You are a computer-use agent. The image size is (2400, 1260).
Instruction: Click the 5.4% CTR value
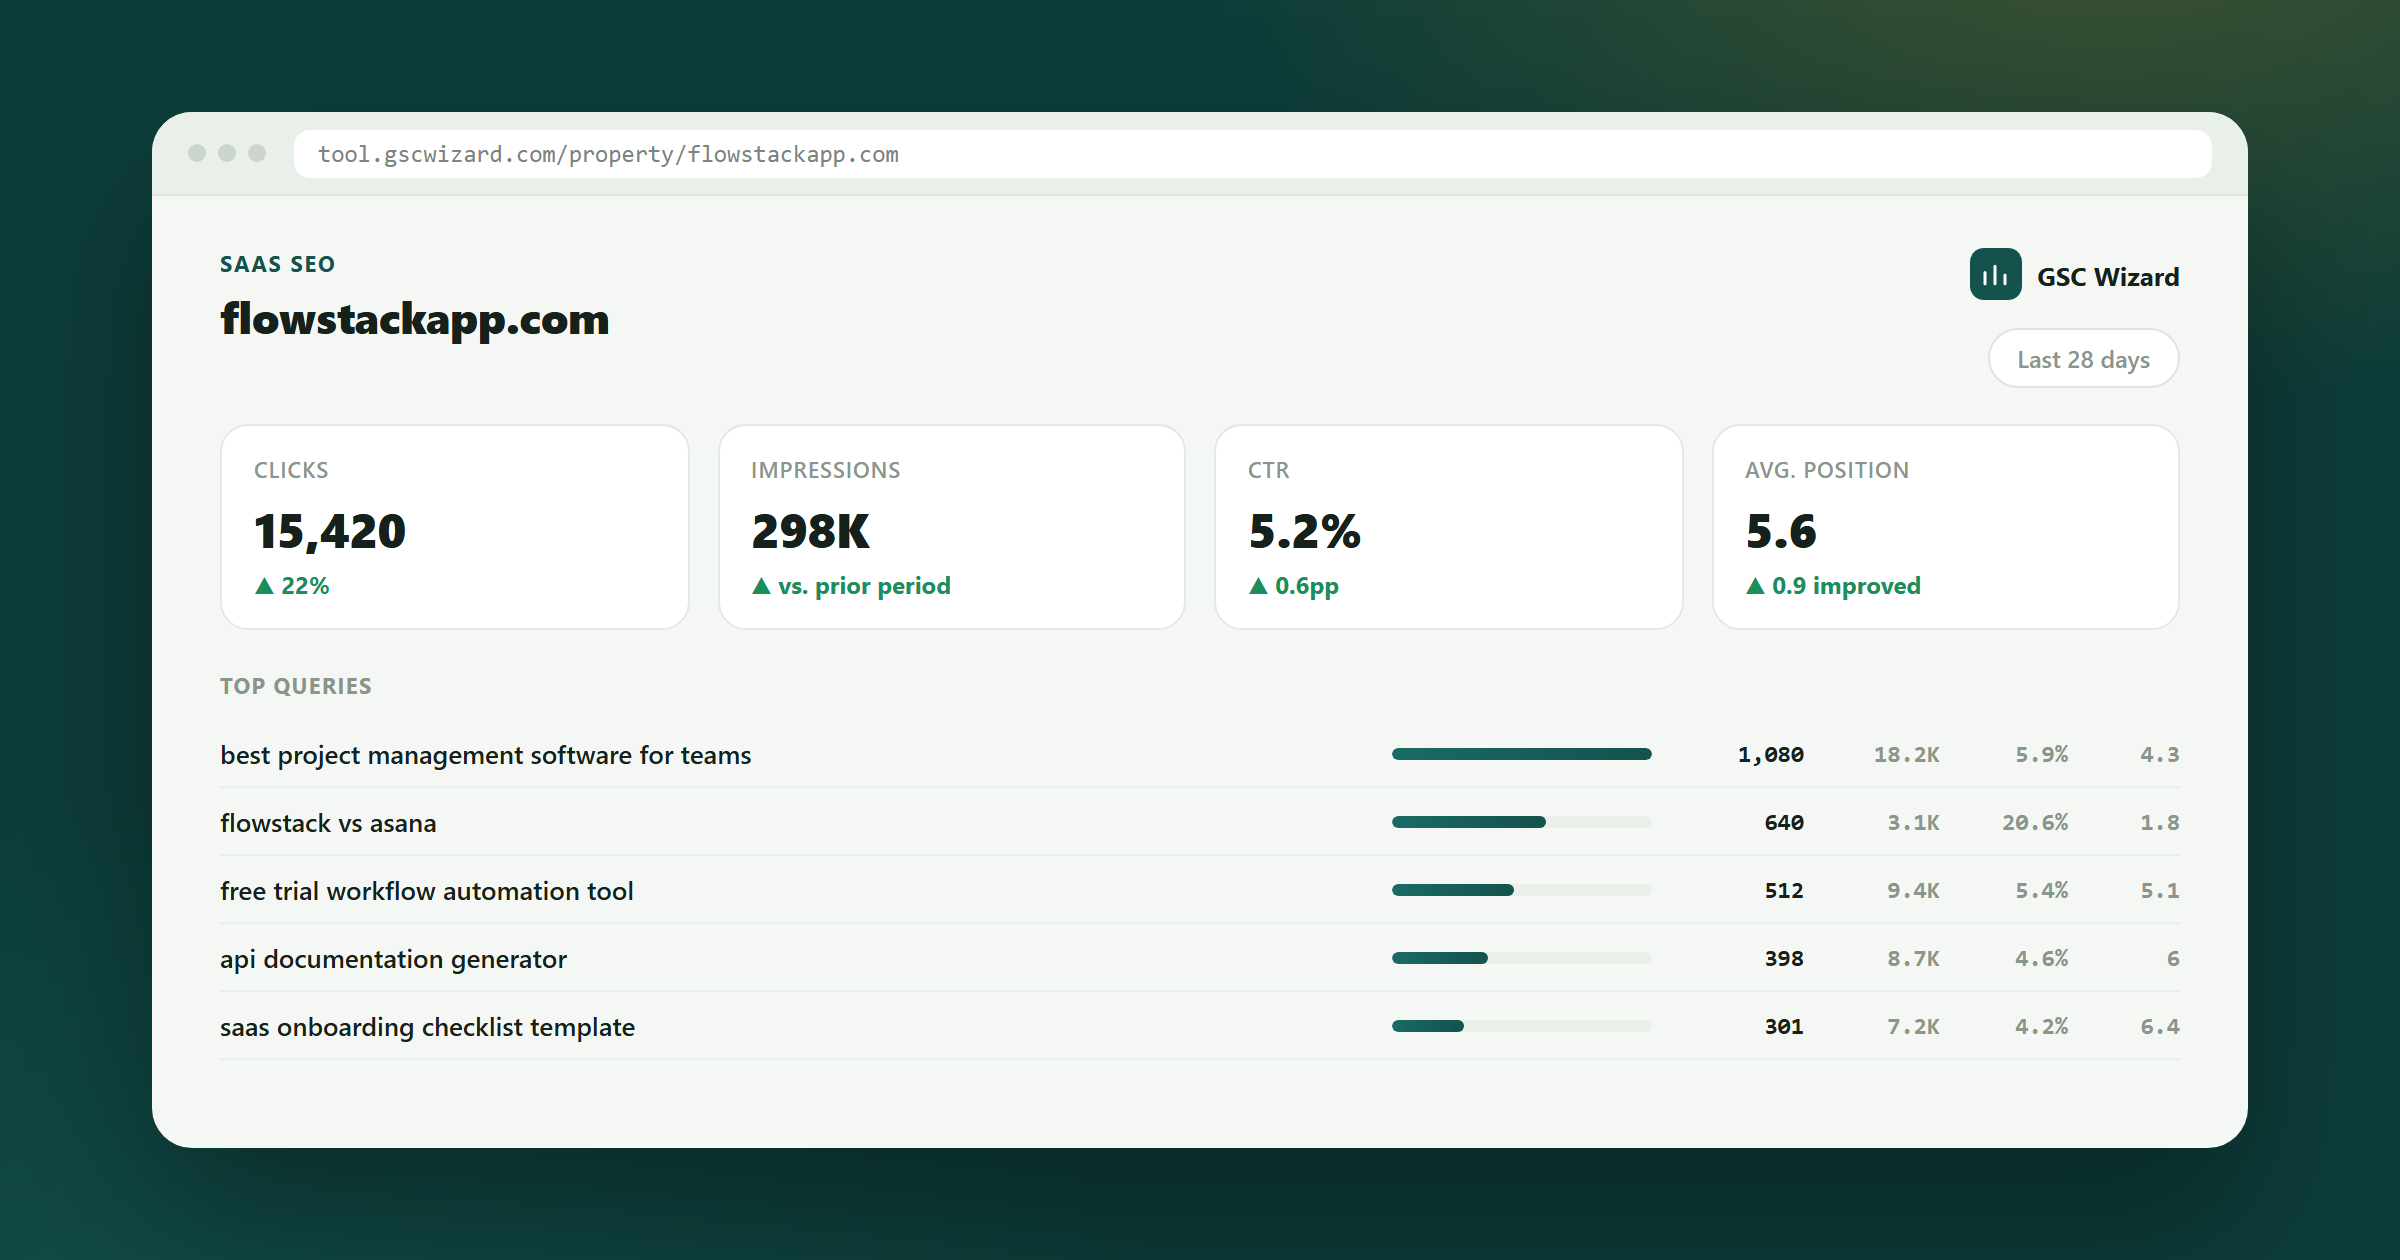pyautogui.click(x=2041, y=891)
